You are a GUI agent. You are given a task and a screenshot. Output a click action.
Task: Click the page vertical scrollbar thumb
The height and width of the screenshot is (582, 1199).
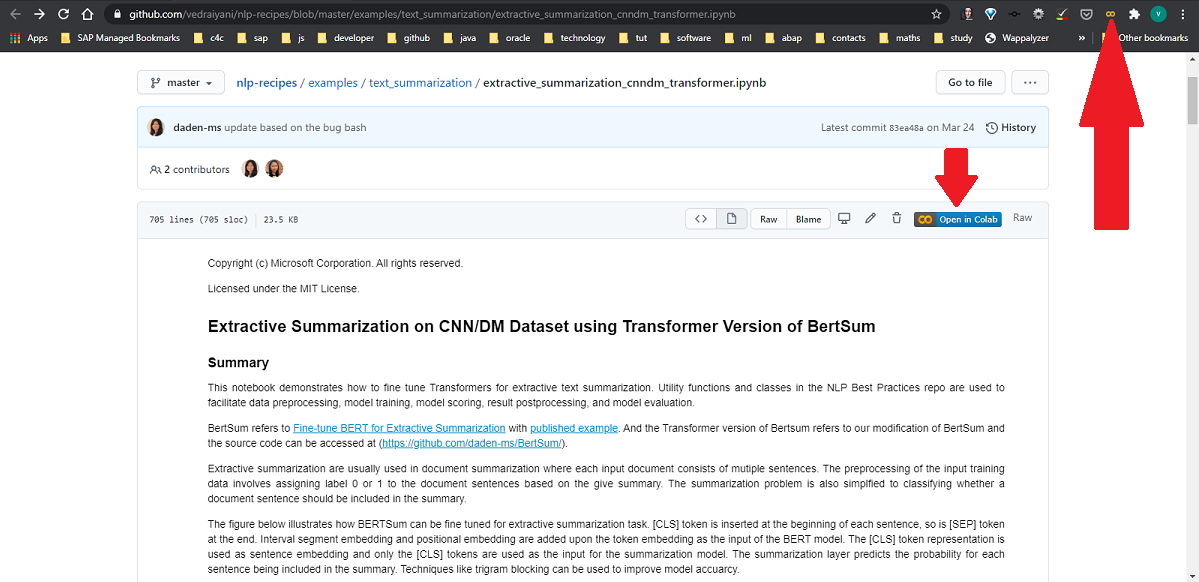coord(1192,99)
